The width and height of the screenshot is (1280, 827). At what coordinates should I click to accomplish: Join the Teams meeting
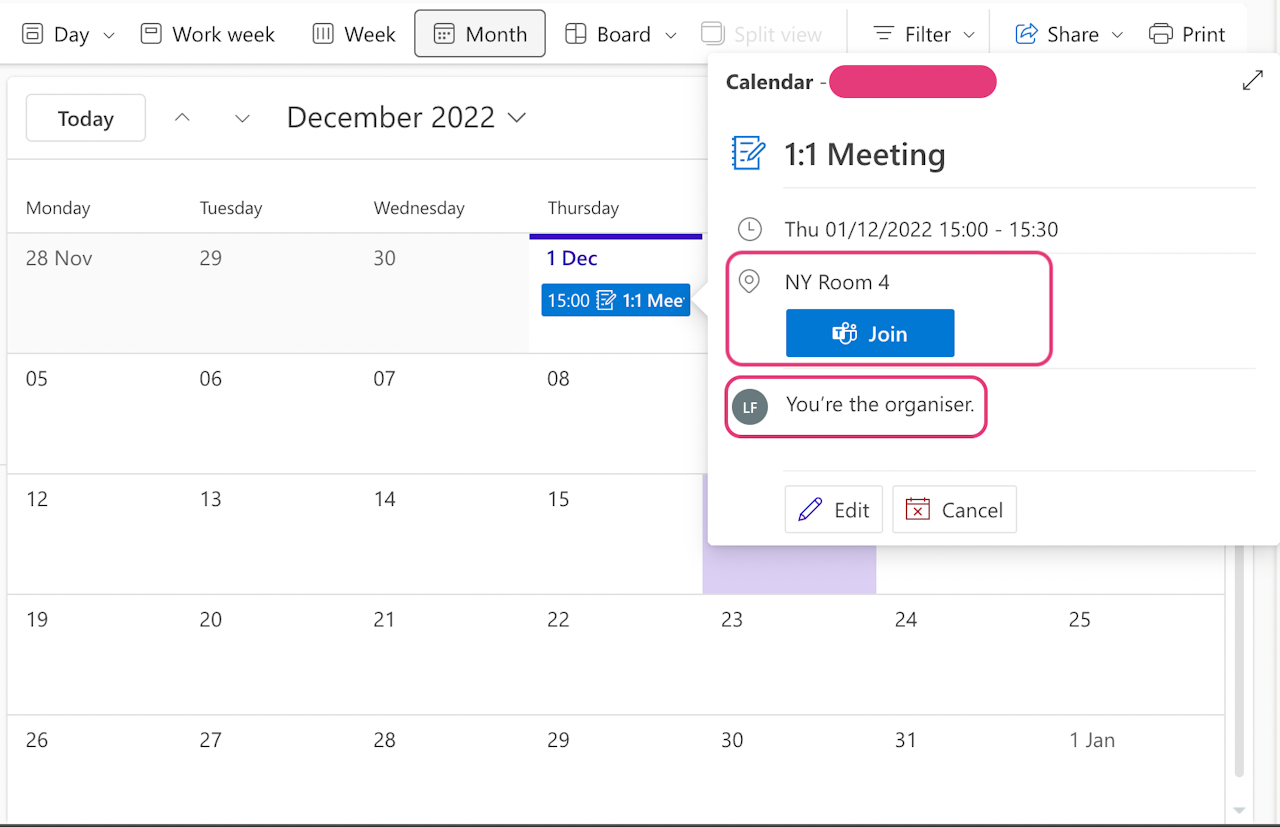tap(870, 334)
